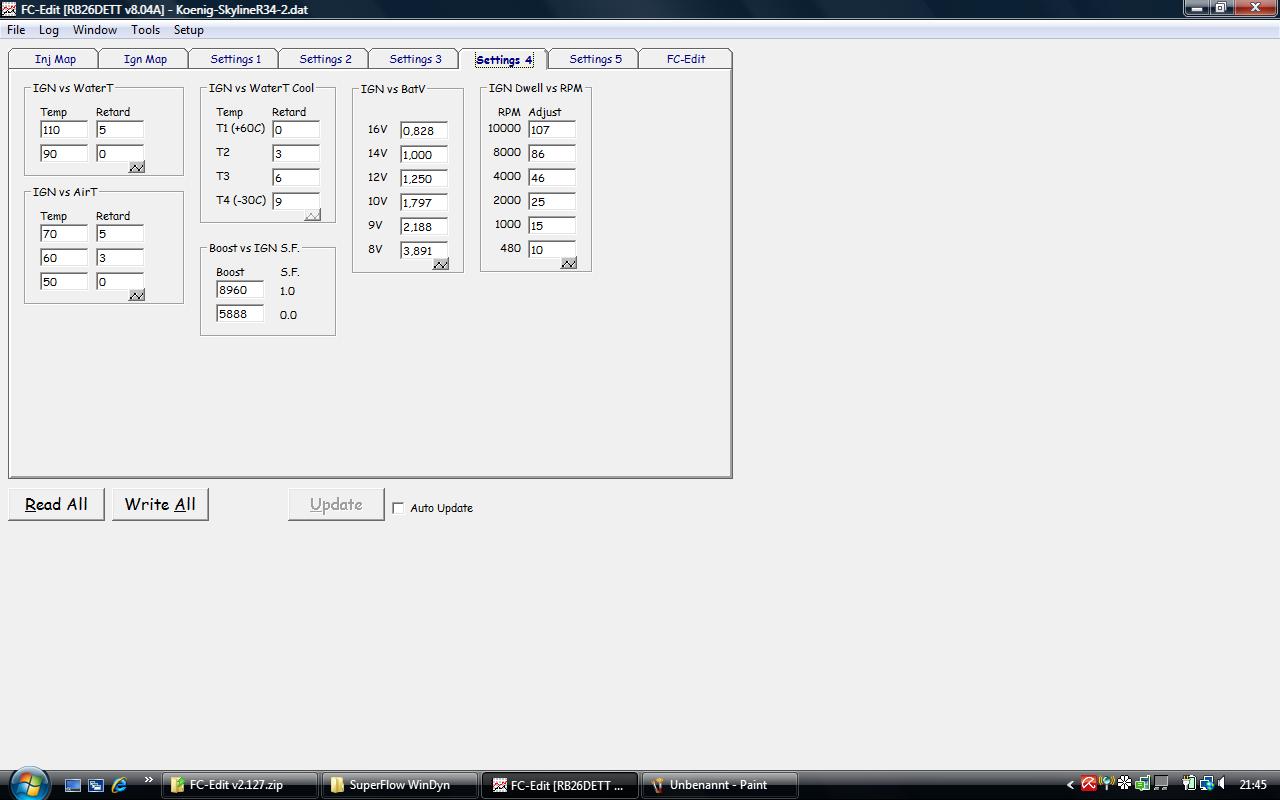Screen dimensions: 1280x800
Task: Select the 10000 RPM dwell adjust field
Action: tap(552, 130)
